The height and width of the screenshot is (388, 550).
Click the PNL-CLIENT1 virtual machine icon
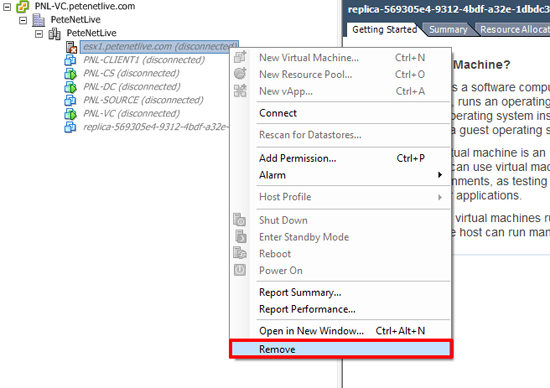point(70,60)
